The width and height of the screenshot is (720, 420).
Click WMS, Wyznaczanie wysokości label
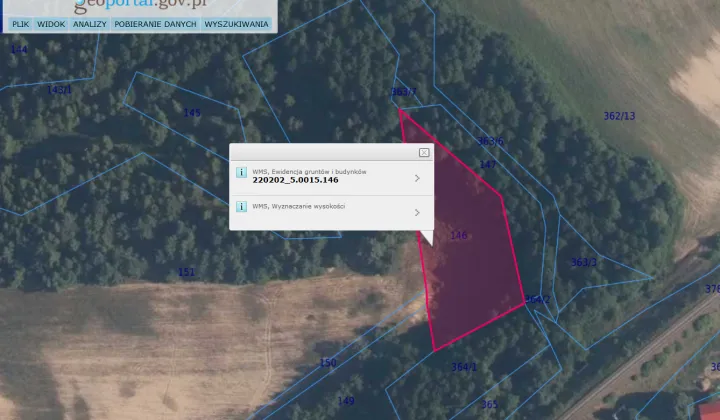tap(298, 206)
